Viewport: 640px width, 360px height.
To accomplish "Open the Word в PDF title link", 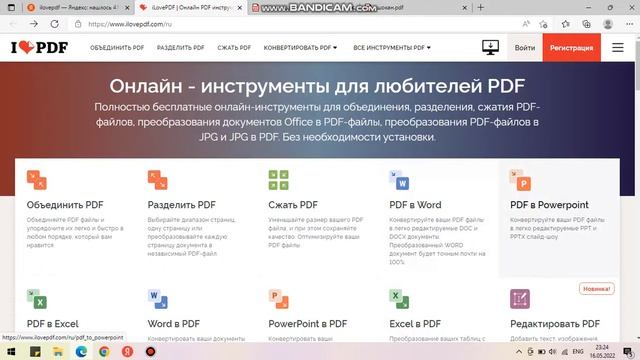I will (173, 324).
